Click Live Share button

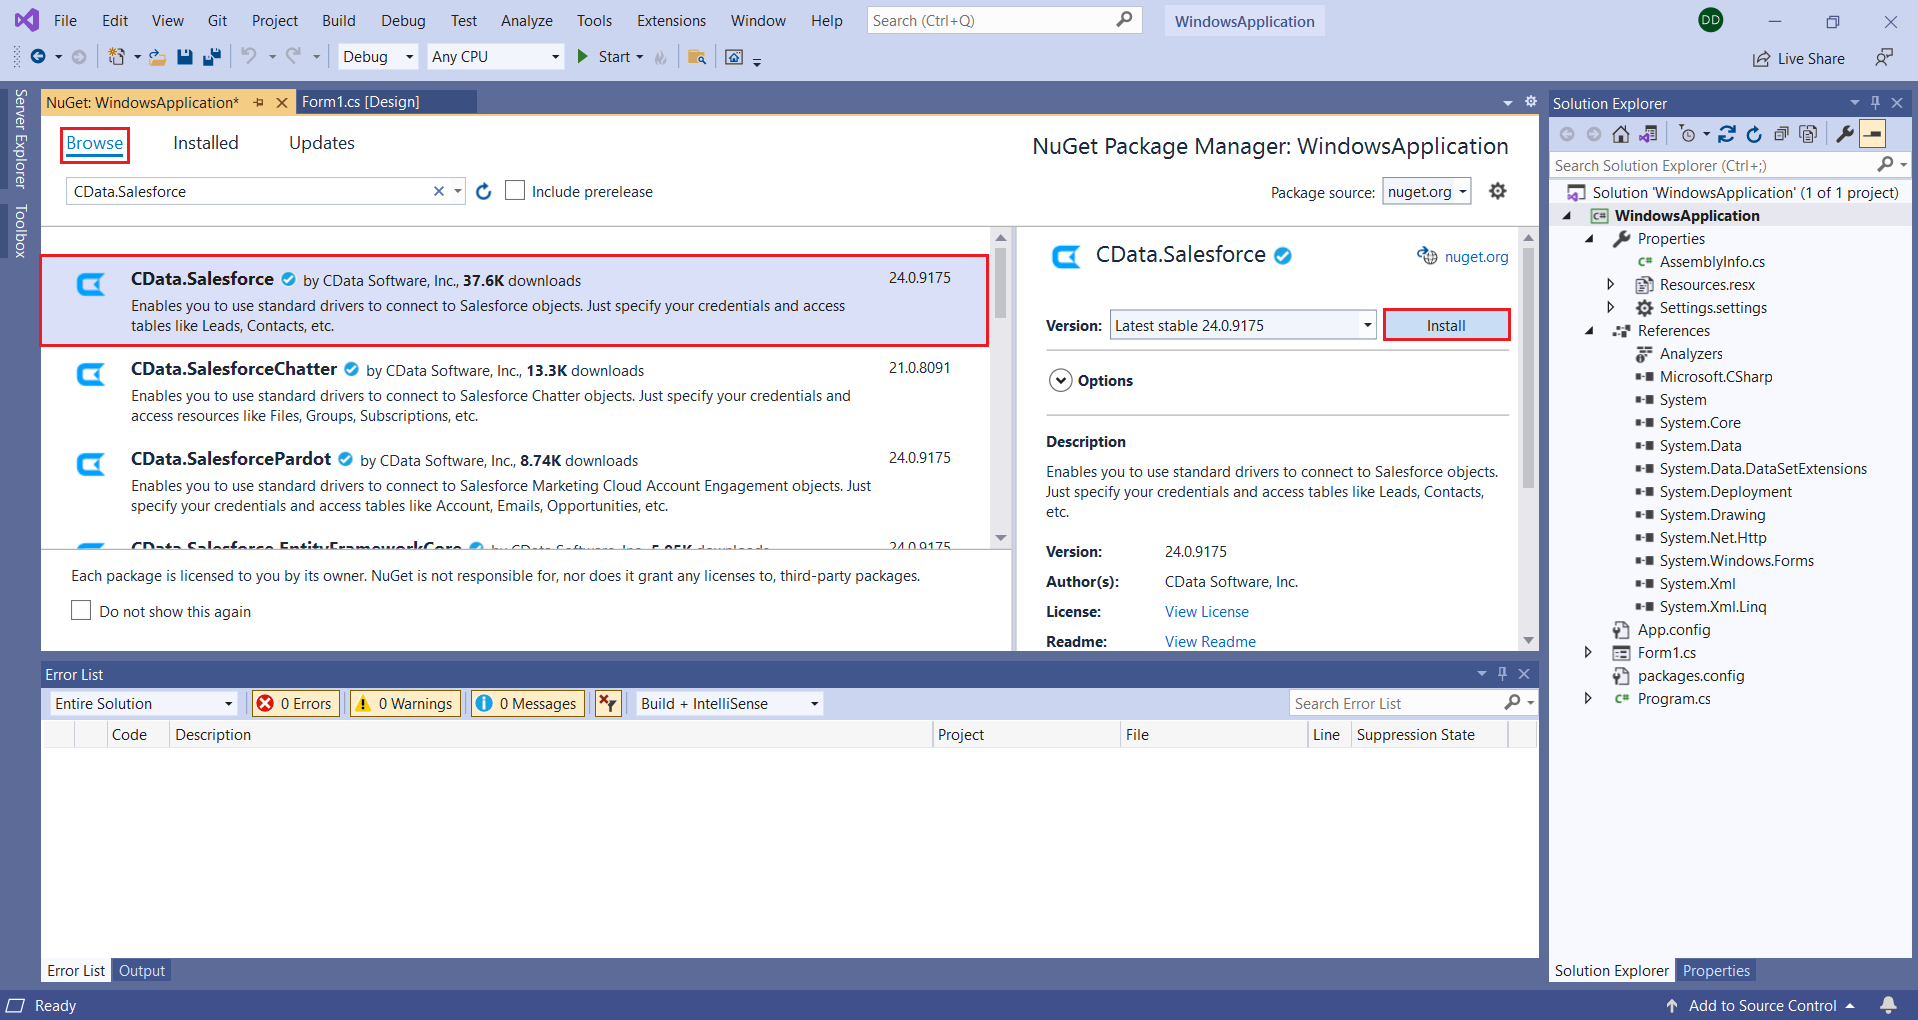(1799, 58)
